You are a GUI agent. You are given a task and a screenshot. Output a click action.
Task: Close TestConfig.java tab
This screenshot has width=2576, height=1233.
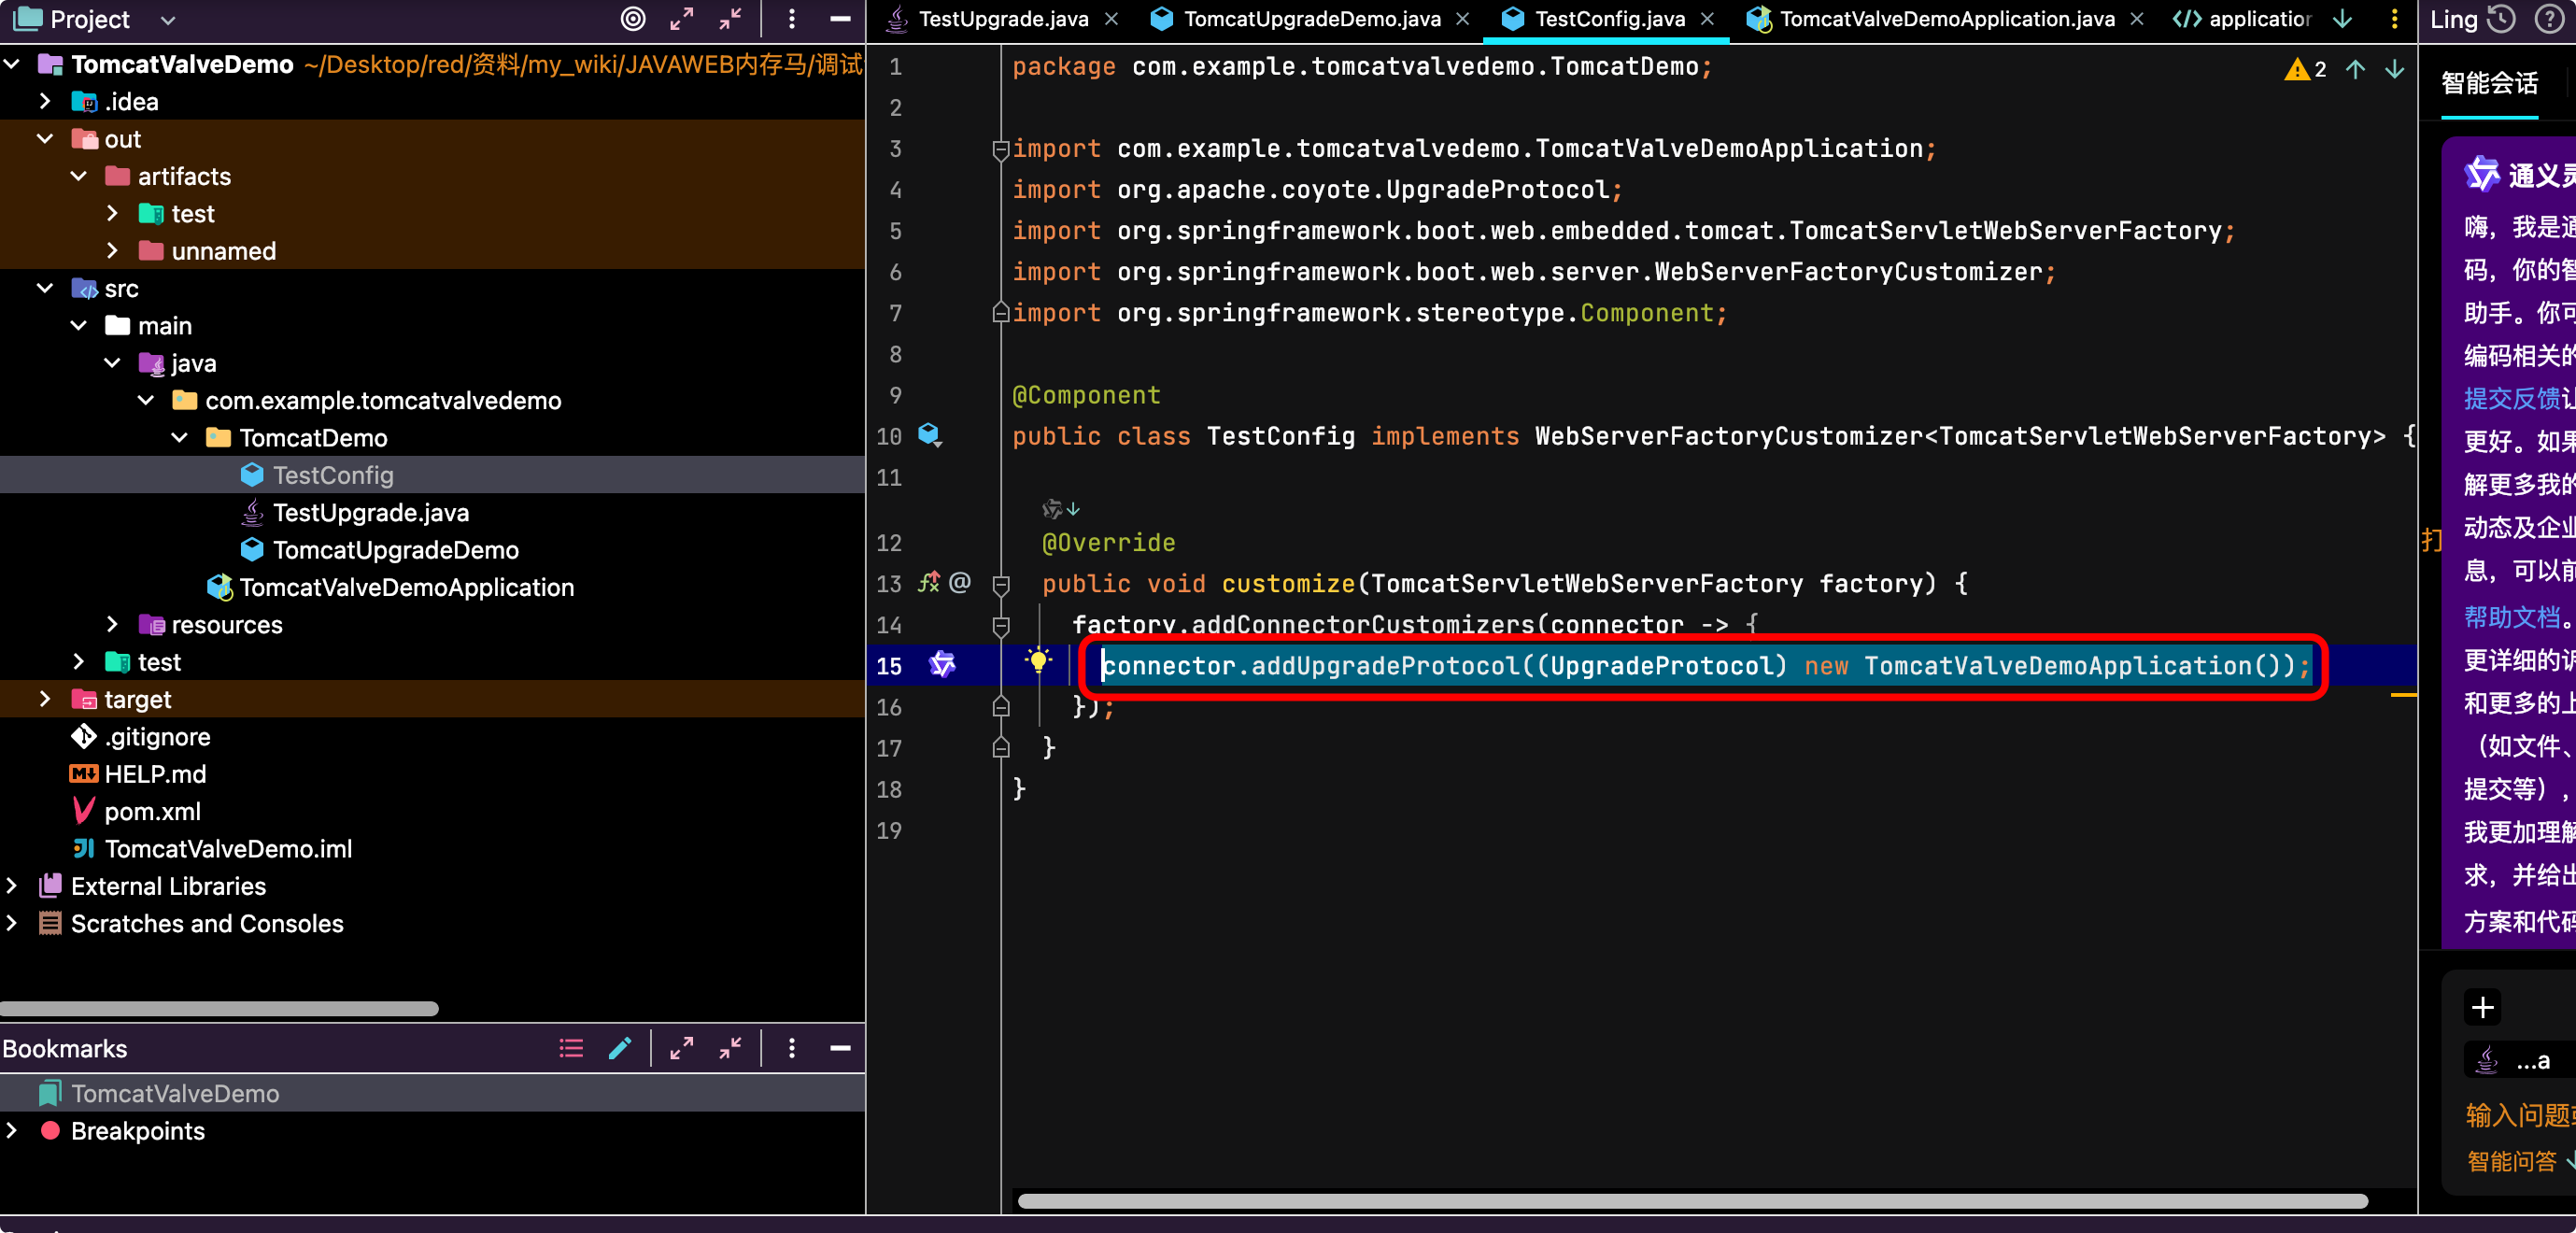pyautogui.click(x=1707, y=19)
